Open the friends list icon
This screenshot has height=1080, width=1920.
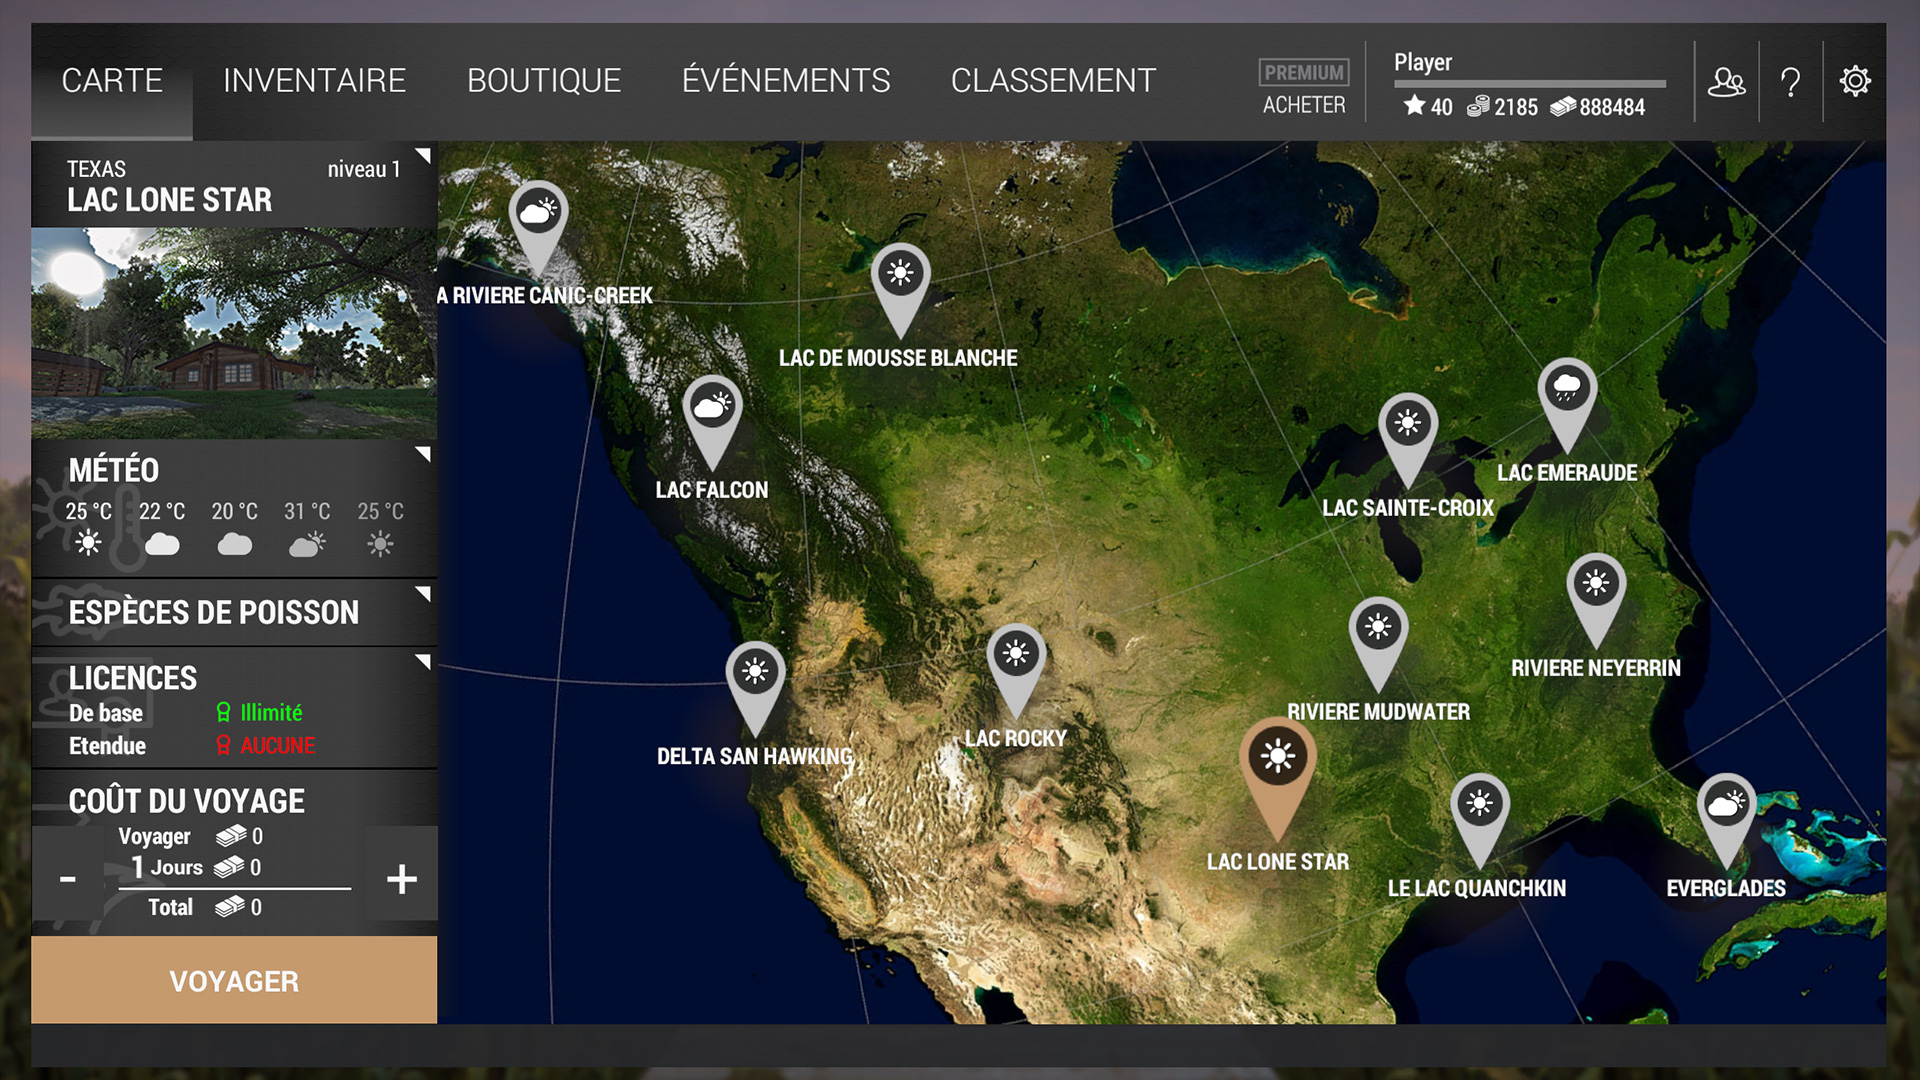point(1727,81)
